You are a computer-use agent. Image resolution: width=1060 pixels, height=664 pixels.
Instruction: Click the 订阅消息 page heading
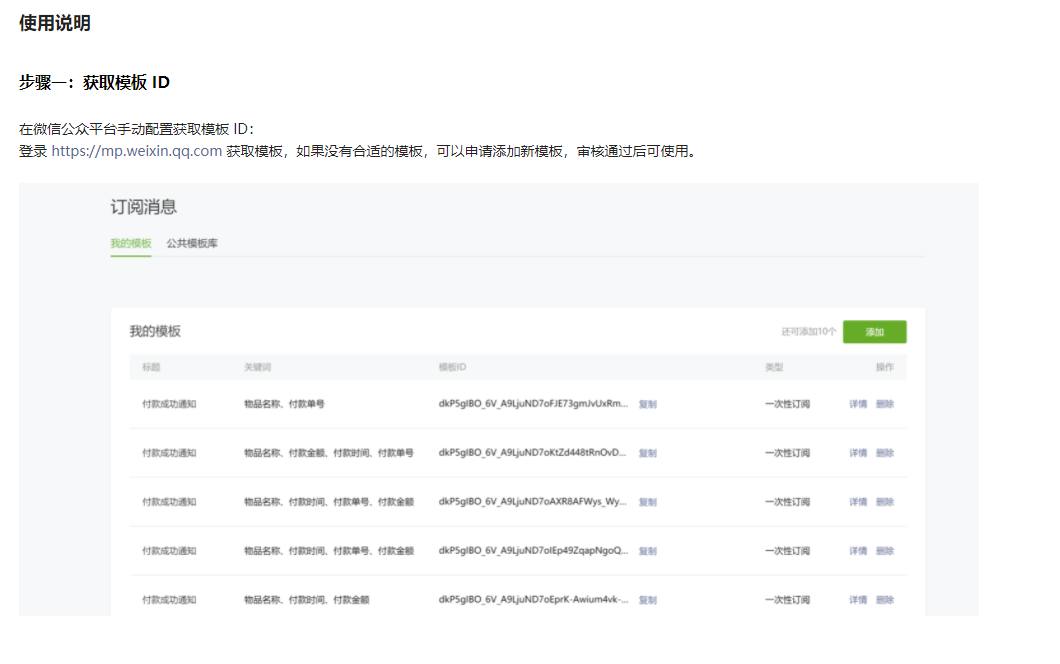143,207
